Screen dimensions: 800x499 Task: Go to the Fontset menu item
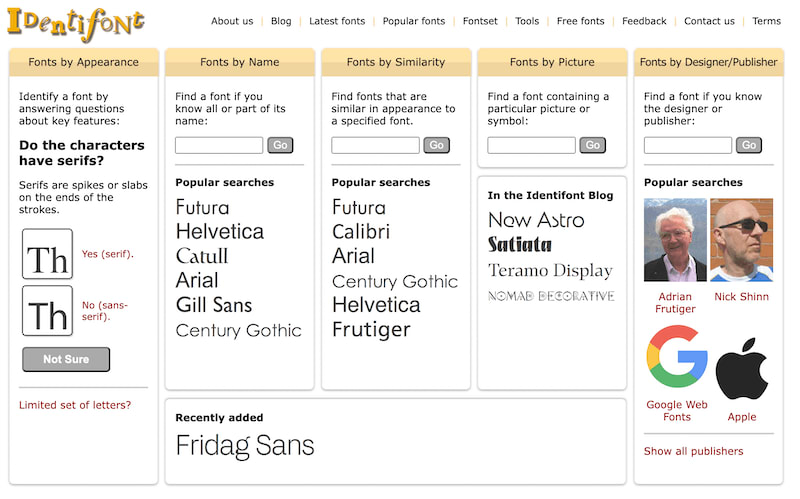[480, 21]
